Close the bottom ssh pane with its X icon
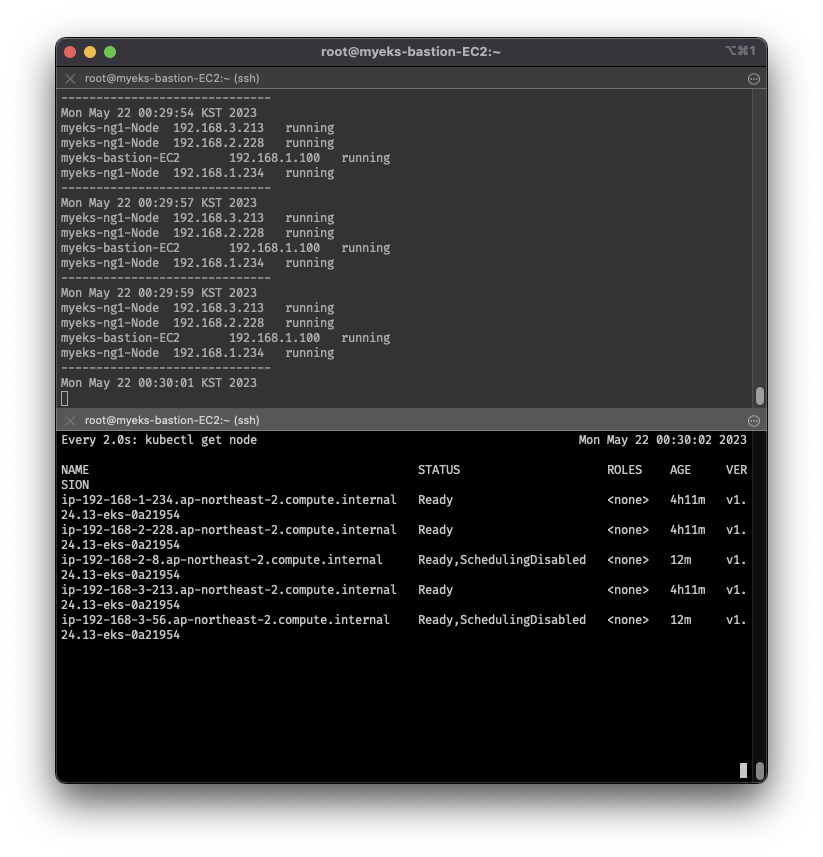Screen dimensions: 823x857 (70, 420)
